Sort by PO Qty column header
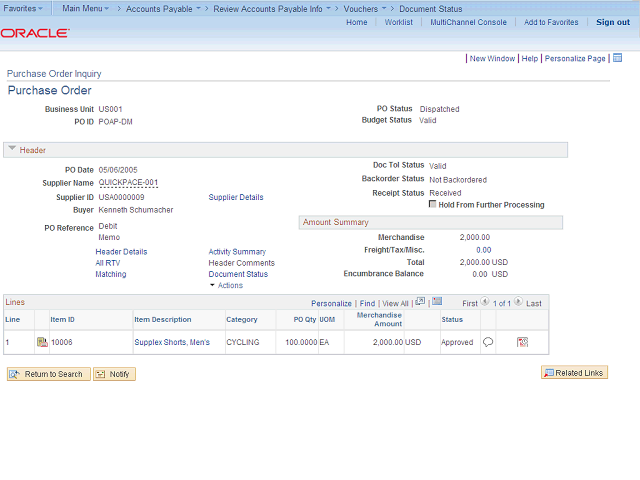This screenshot has height=480, width=640. coord(305,319)
